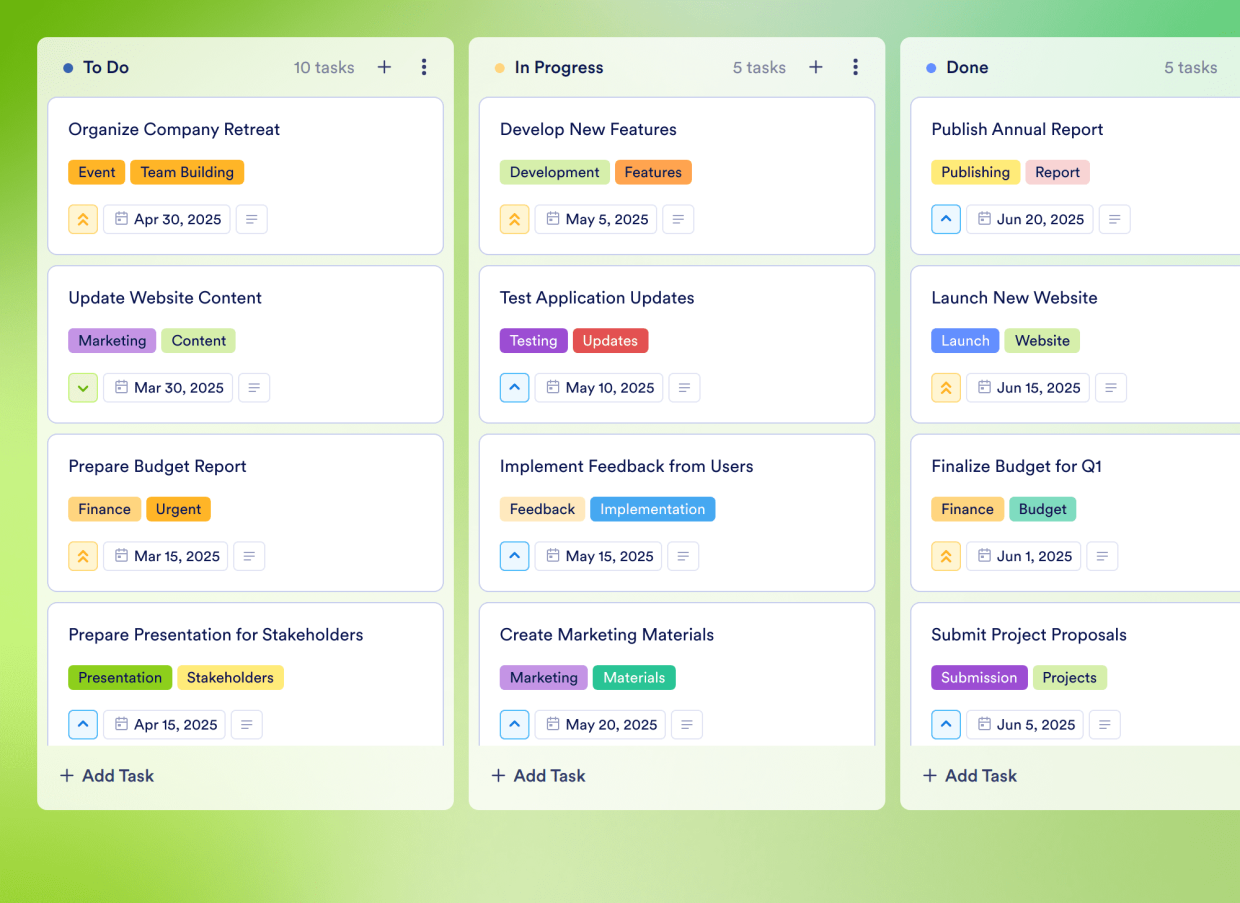This screenshot has height=903, width=1240.
Task: Open priority selector on Update Website Content
Action: (83, 388)
